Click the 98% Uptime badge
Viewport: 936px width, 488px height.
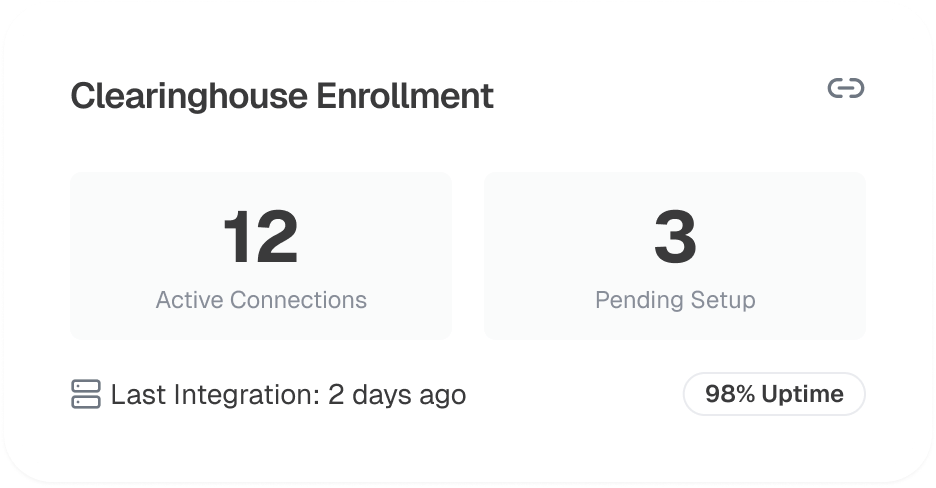coord(773,394)
